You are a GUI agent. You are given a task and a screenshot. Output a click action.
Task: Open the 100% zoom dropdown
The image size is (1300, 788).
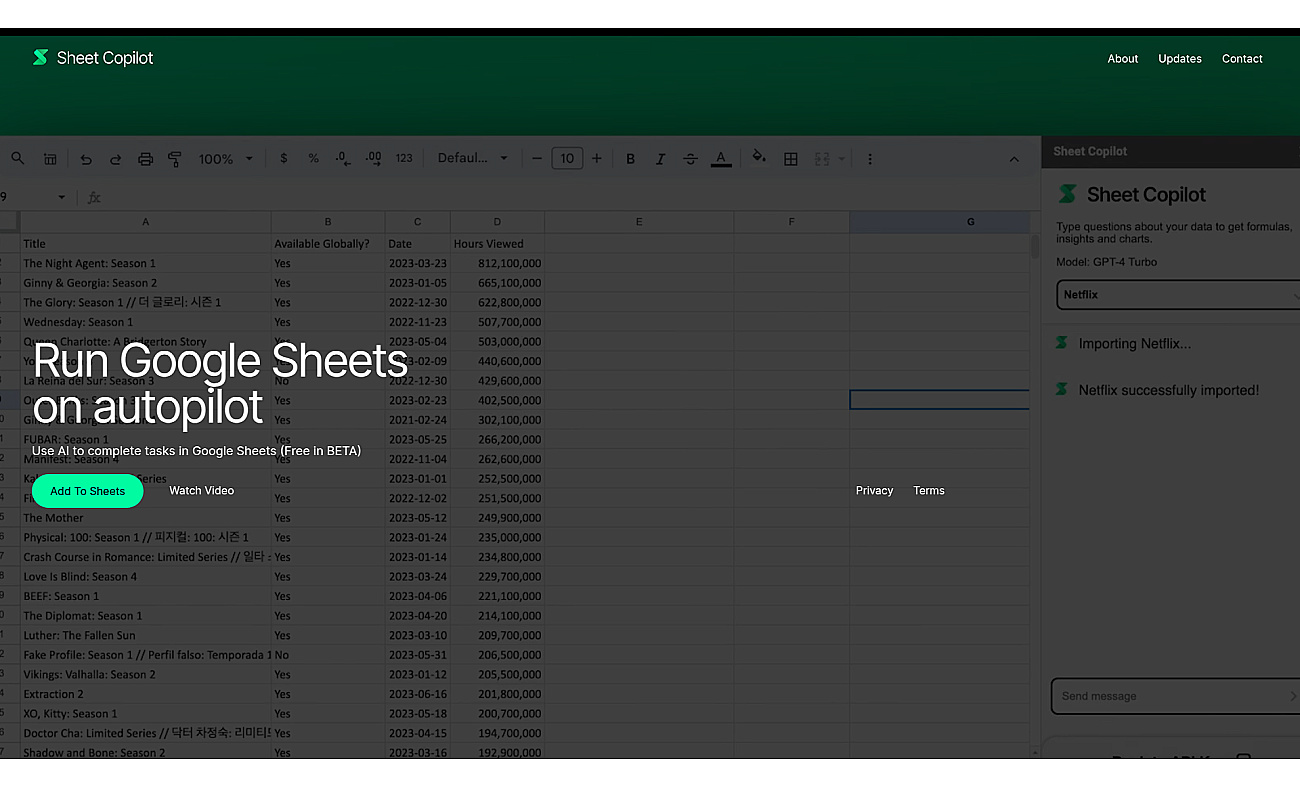tap(226, 159)
